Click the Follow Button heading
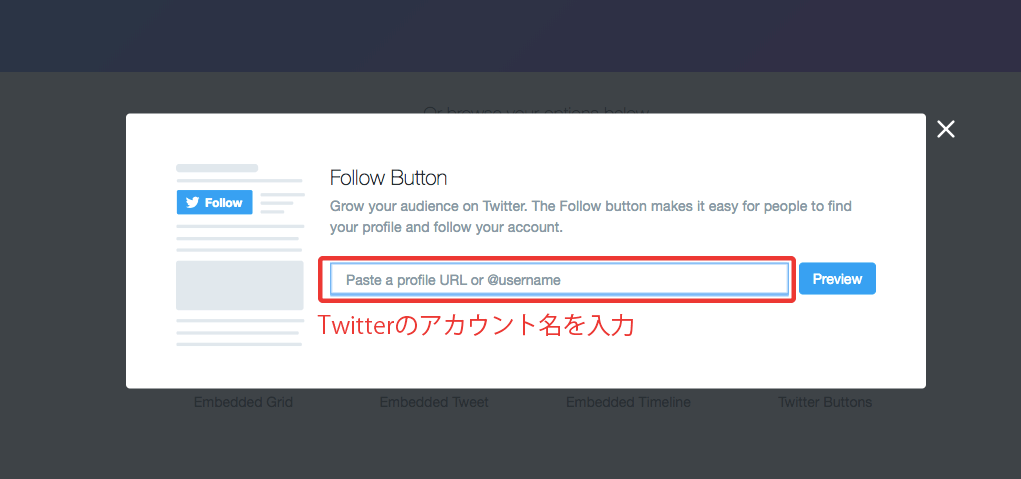 click(x=388, y=178)
